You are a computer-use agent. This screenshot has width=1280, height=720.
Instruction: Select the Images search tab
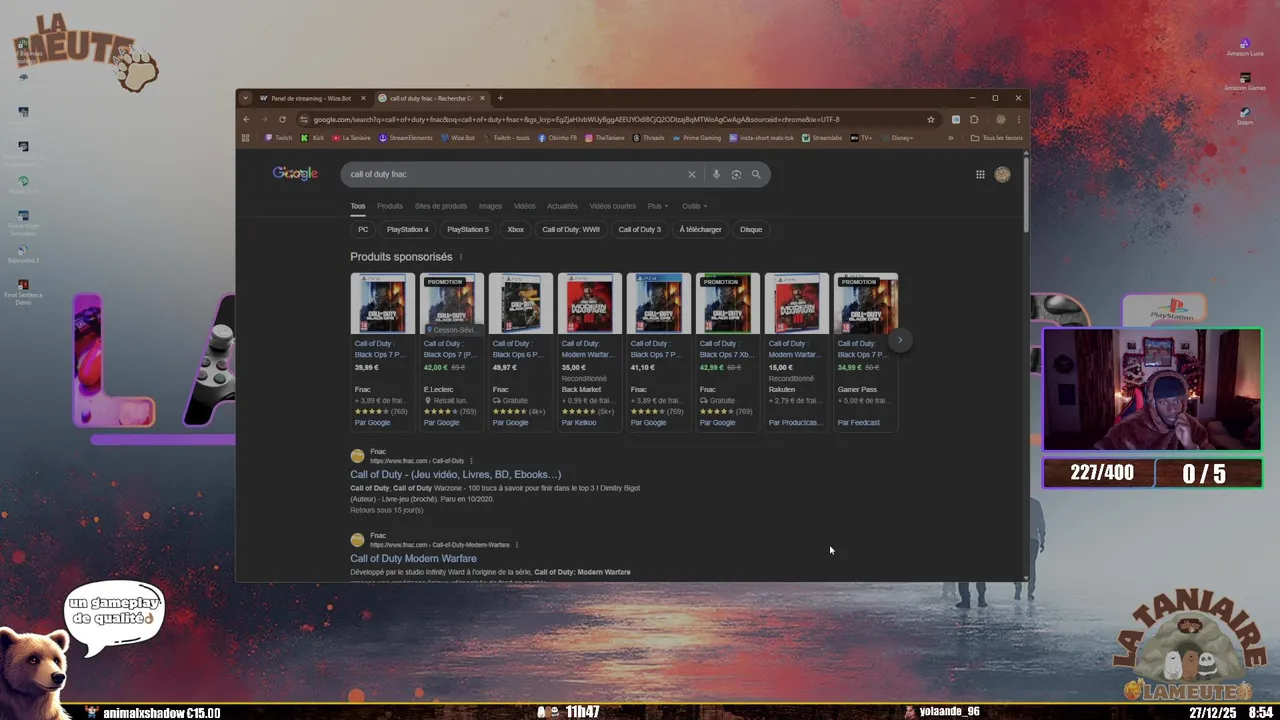coord(490,206)
